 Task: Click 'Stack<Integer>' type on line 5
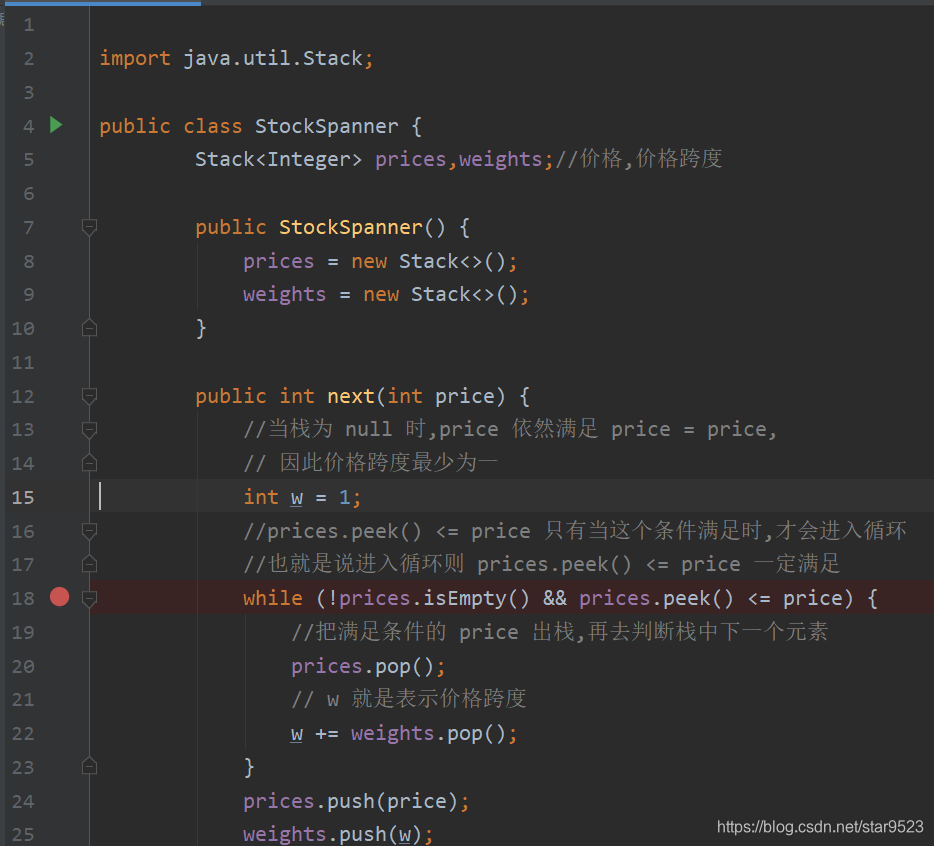tap(278, 160)
